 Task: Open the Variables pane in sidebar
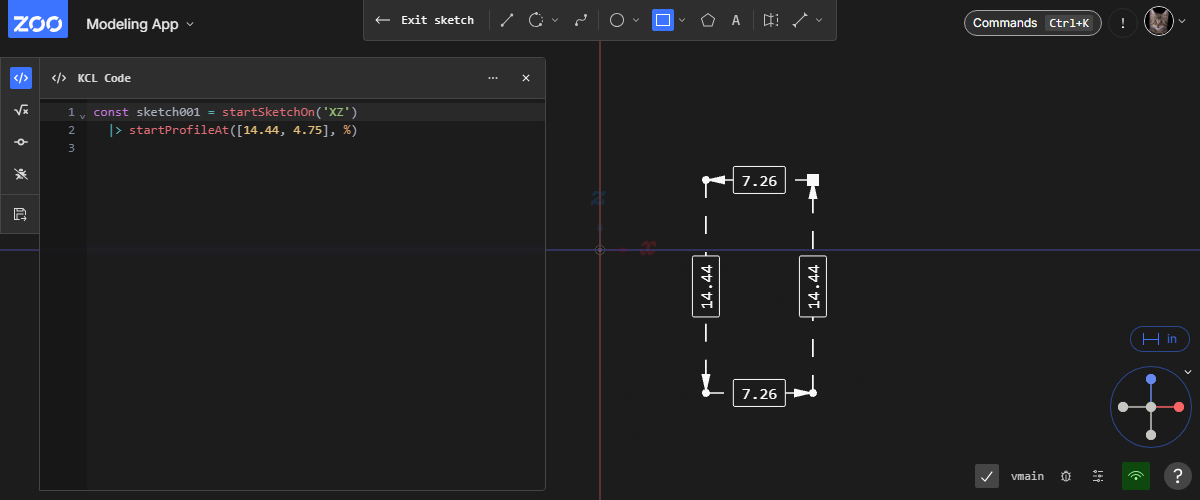point(21,110)
